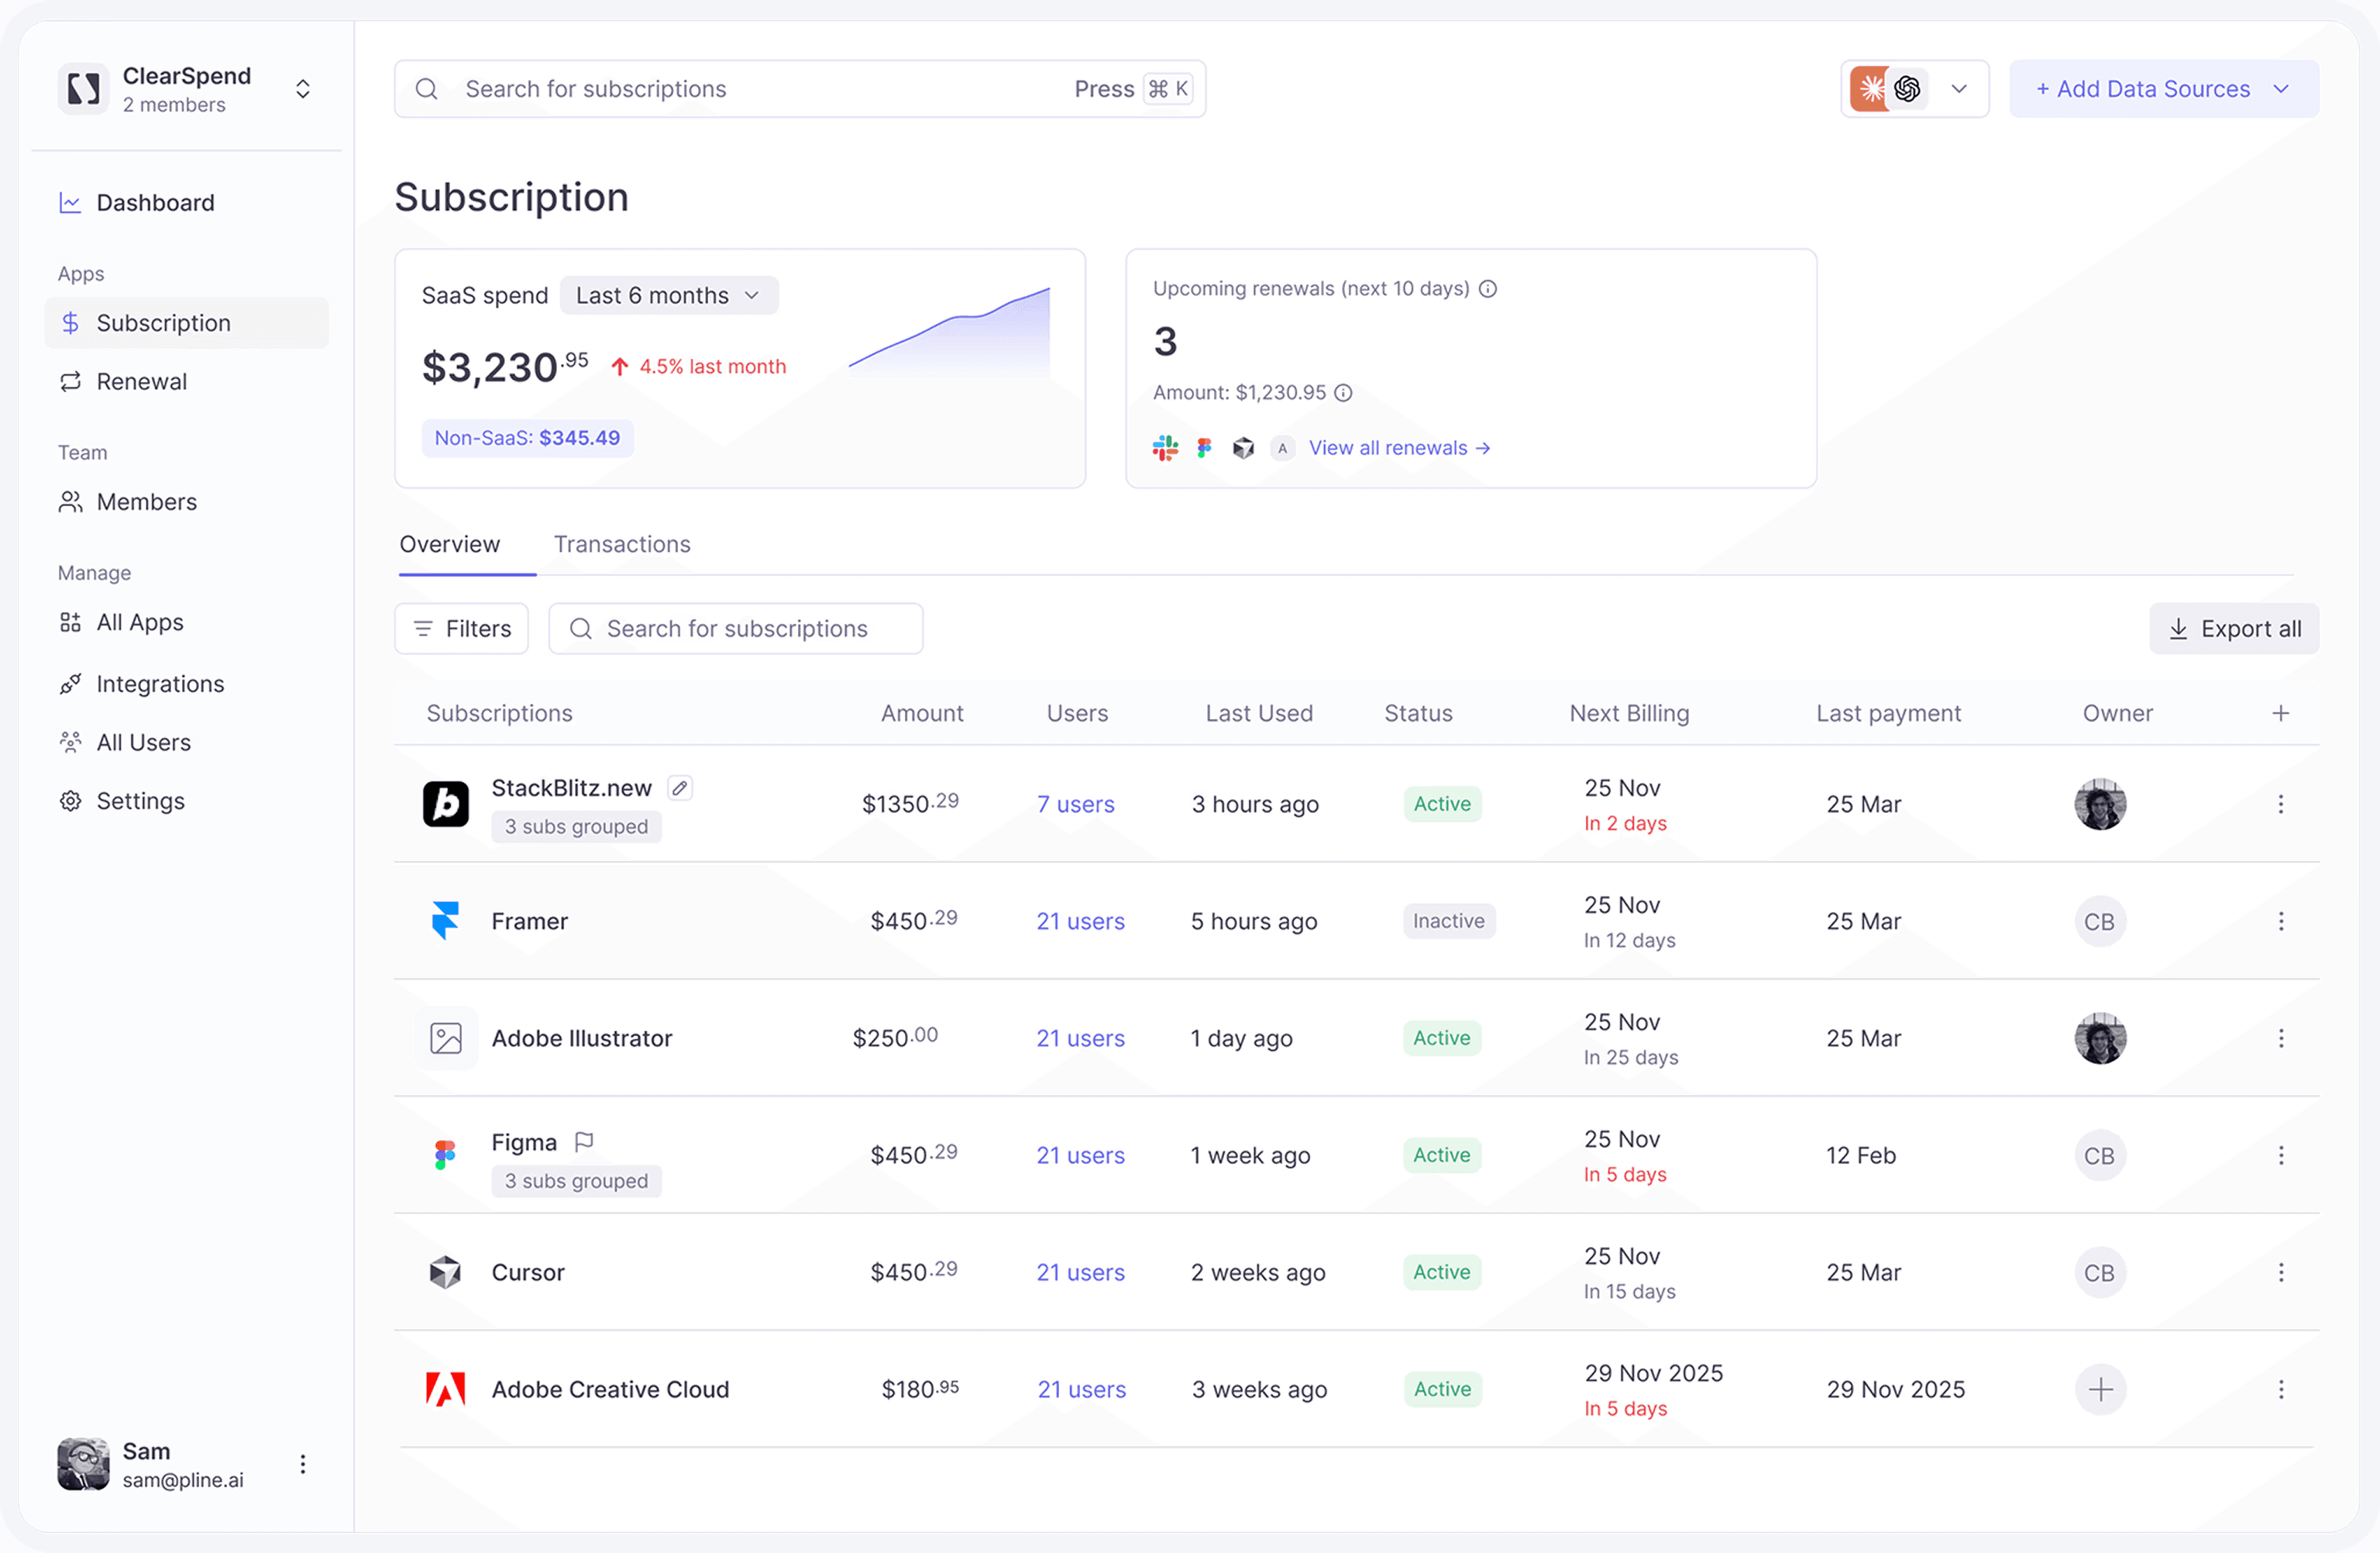Follow the View all renewals link
The width and height of the screenshot is (2380, 1553).
tap(1399, 448)
